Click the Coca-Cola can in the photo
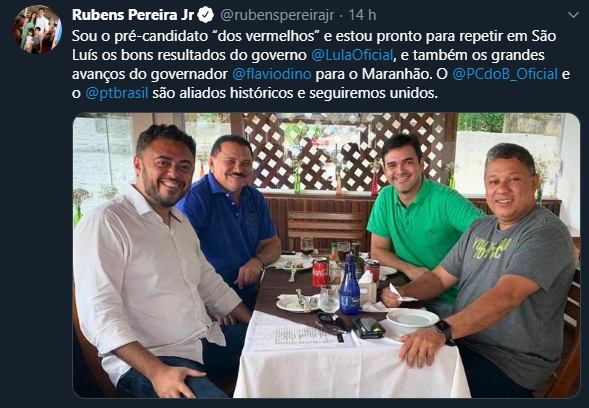 tap(320, 273)
